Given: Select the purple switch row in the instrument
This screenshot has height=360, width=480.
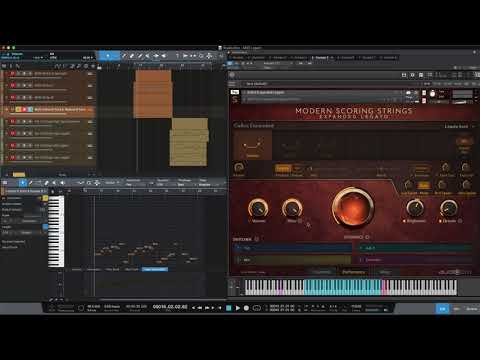Looking at the screenshot, I should (415, 260).
